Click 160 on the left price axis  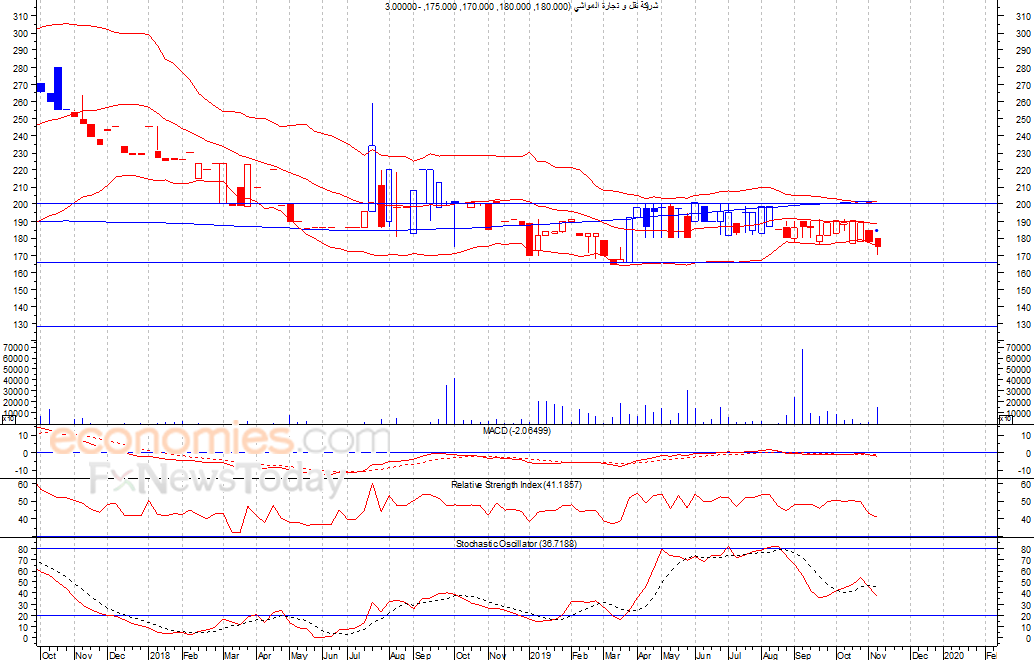20,273
